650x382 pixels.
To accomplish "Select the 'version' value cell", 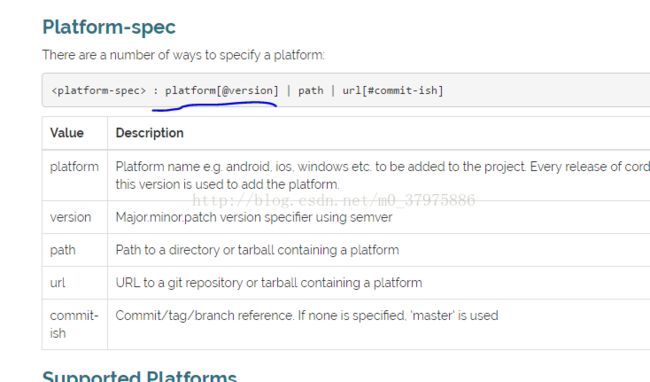I will click(x=75, y=217).
